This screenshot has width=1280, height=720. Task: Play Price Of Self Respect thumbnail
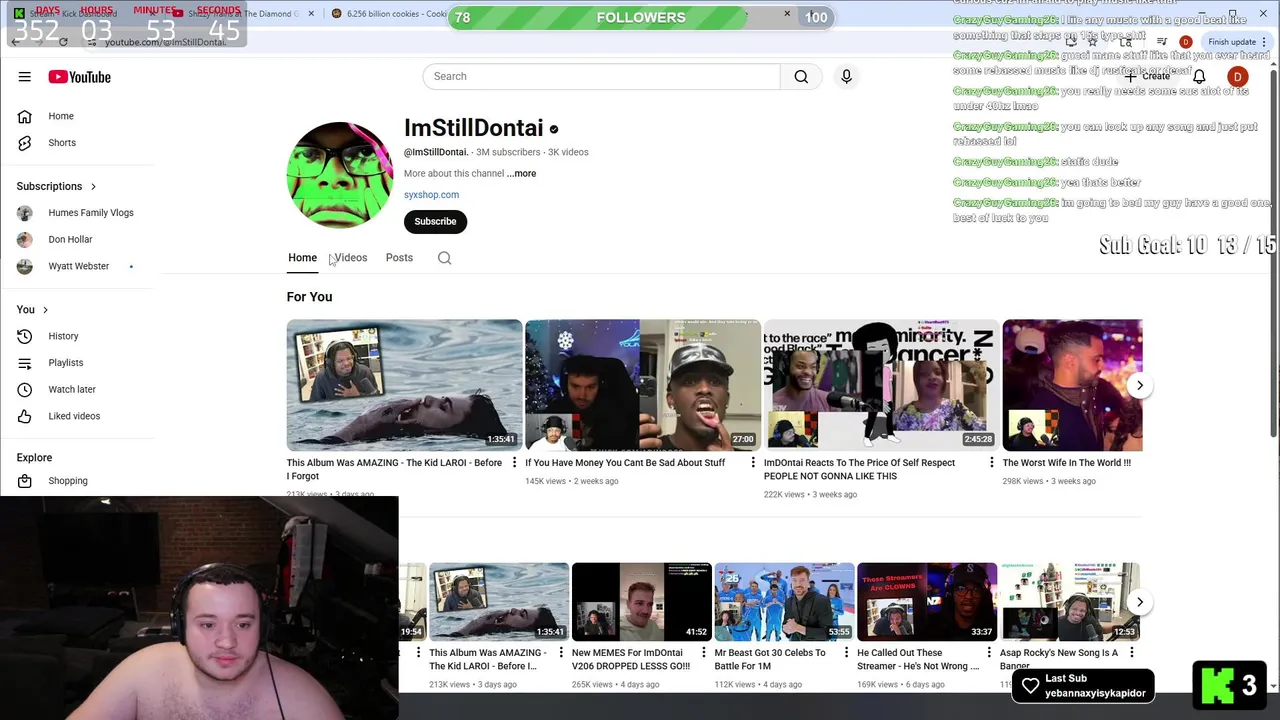[881, 385]
